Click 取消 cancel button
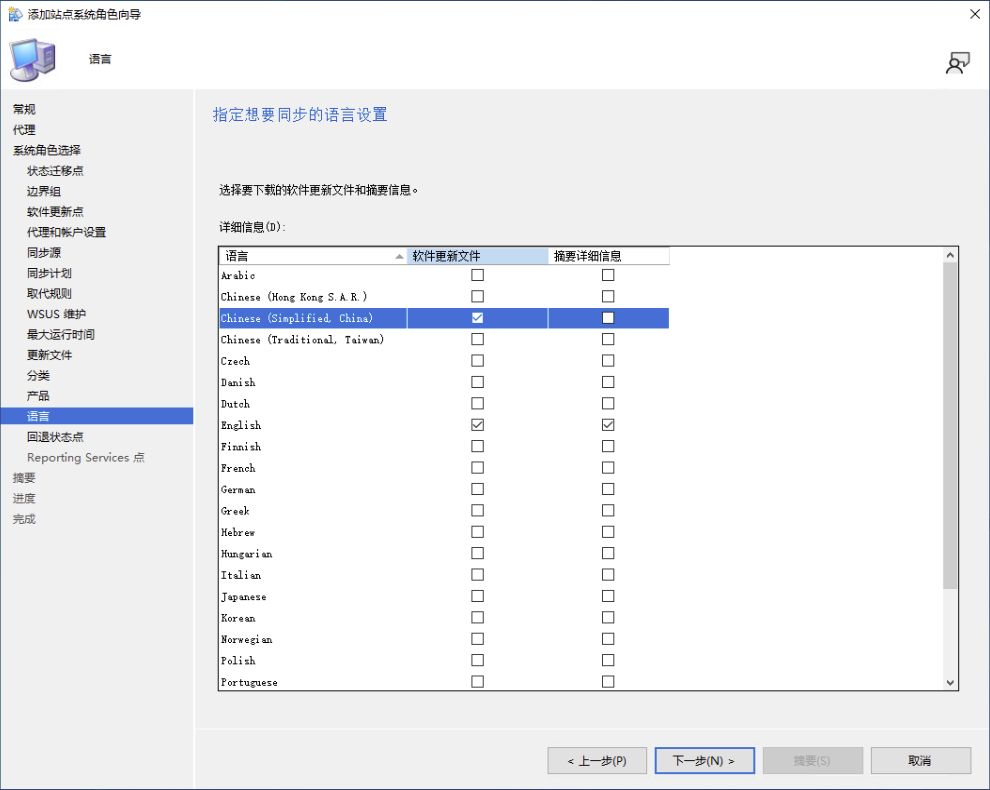990x790 pixels. click(x=921, y=761)
